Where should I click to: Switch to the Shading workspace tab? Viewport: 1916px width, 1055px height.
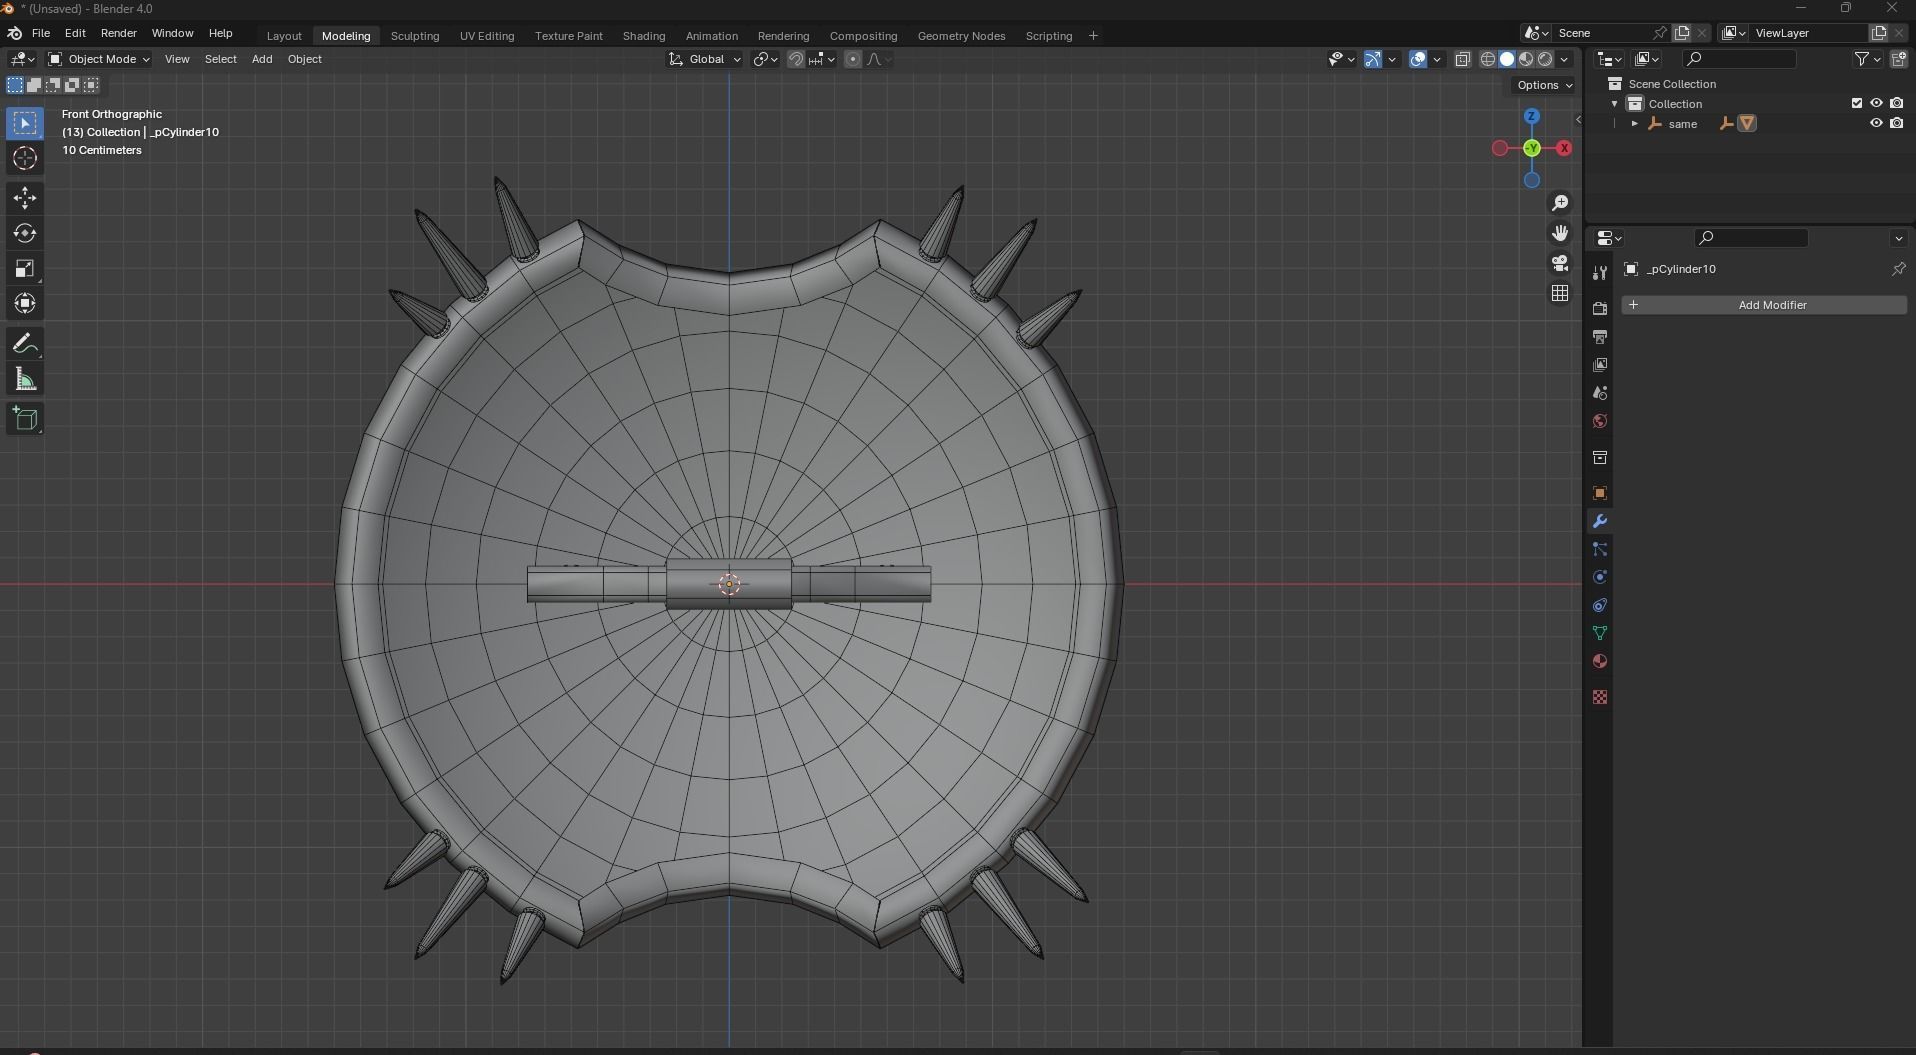pos(644,35)
